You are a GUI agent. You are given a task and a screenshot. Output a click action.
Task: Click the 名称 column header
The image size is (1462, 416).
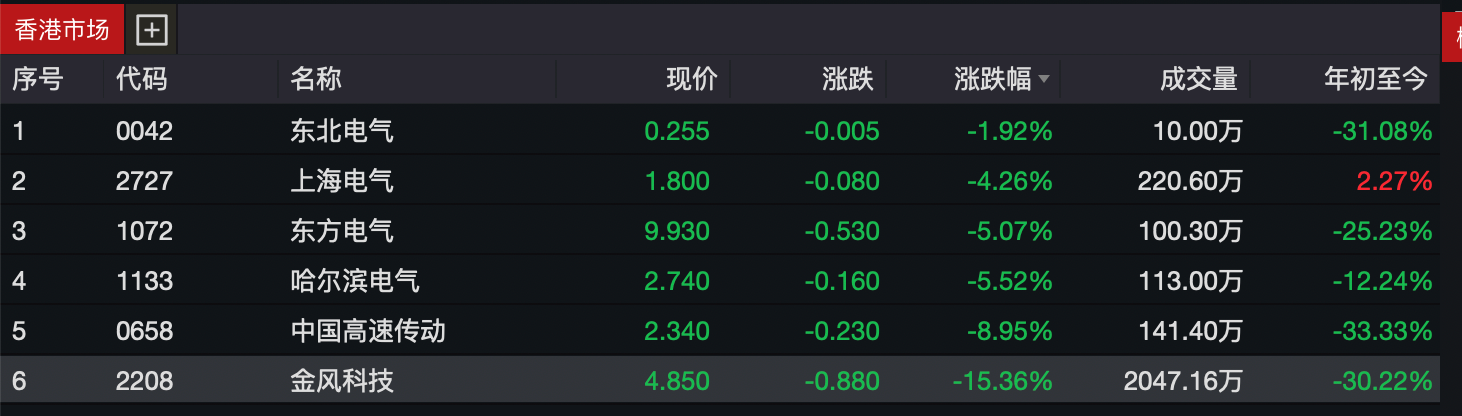316,80
